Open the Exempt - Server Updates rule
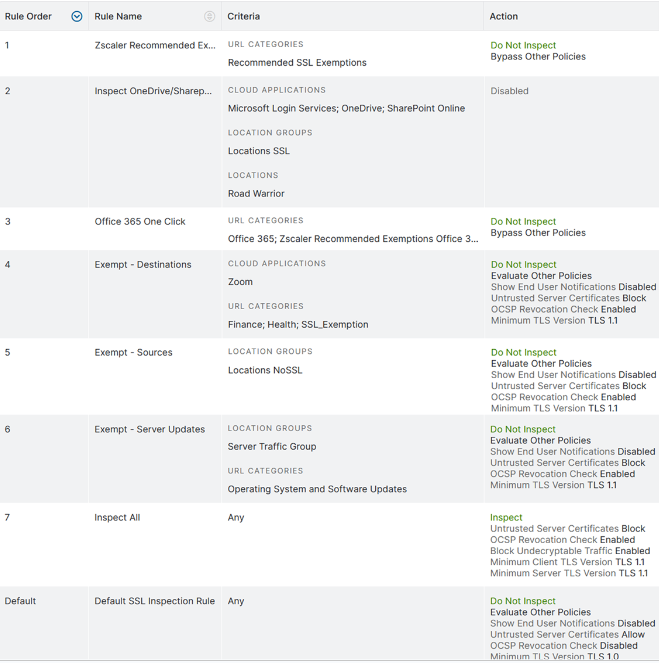The height and width of the screenshot is (663, 659). (149, 430)
